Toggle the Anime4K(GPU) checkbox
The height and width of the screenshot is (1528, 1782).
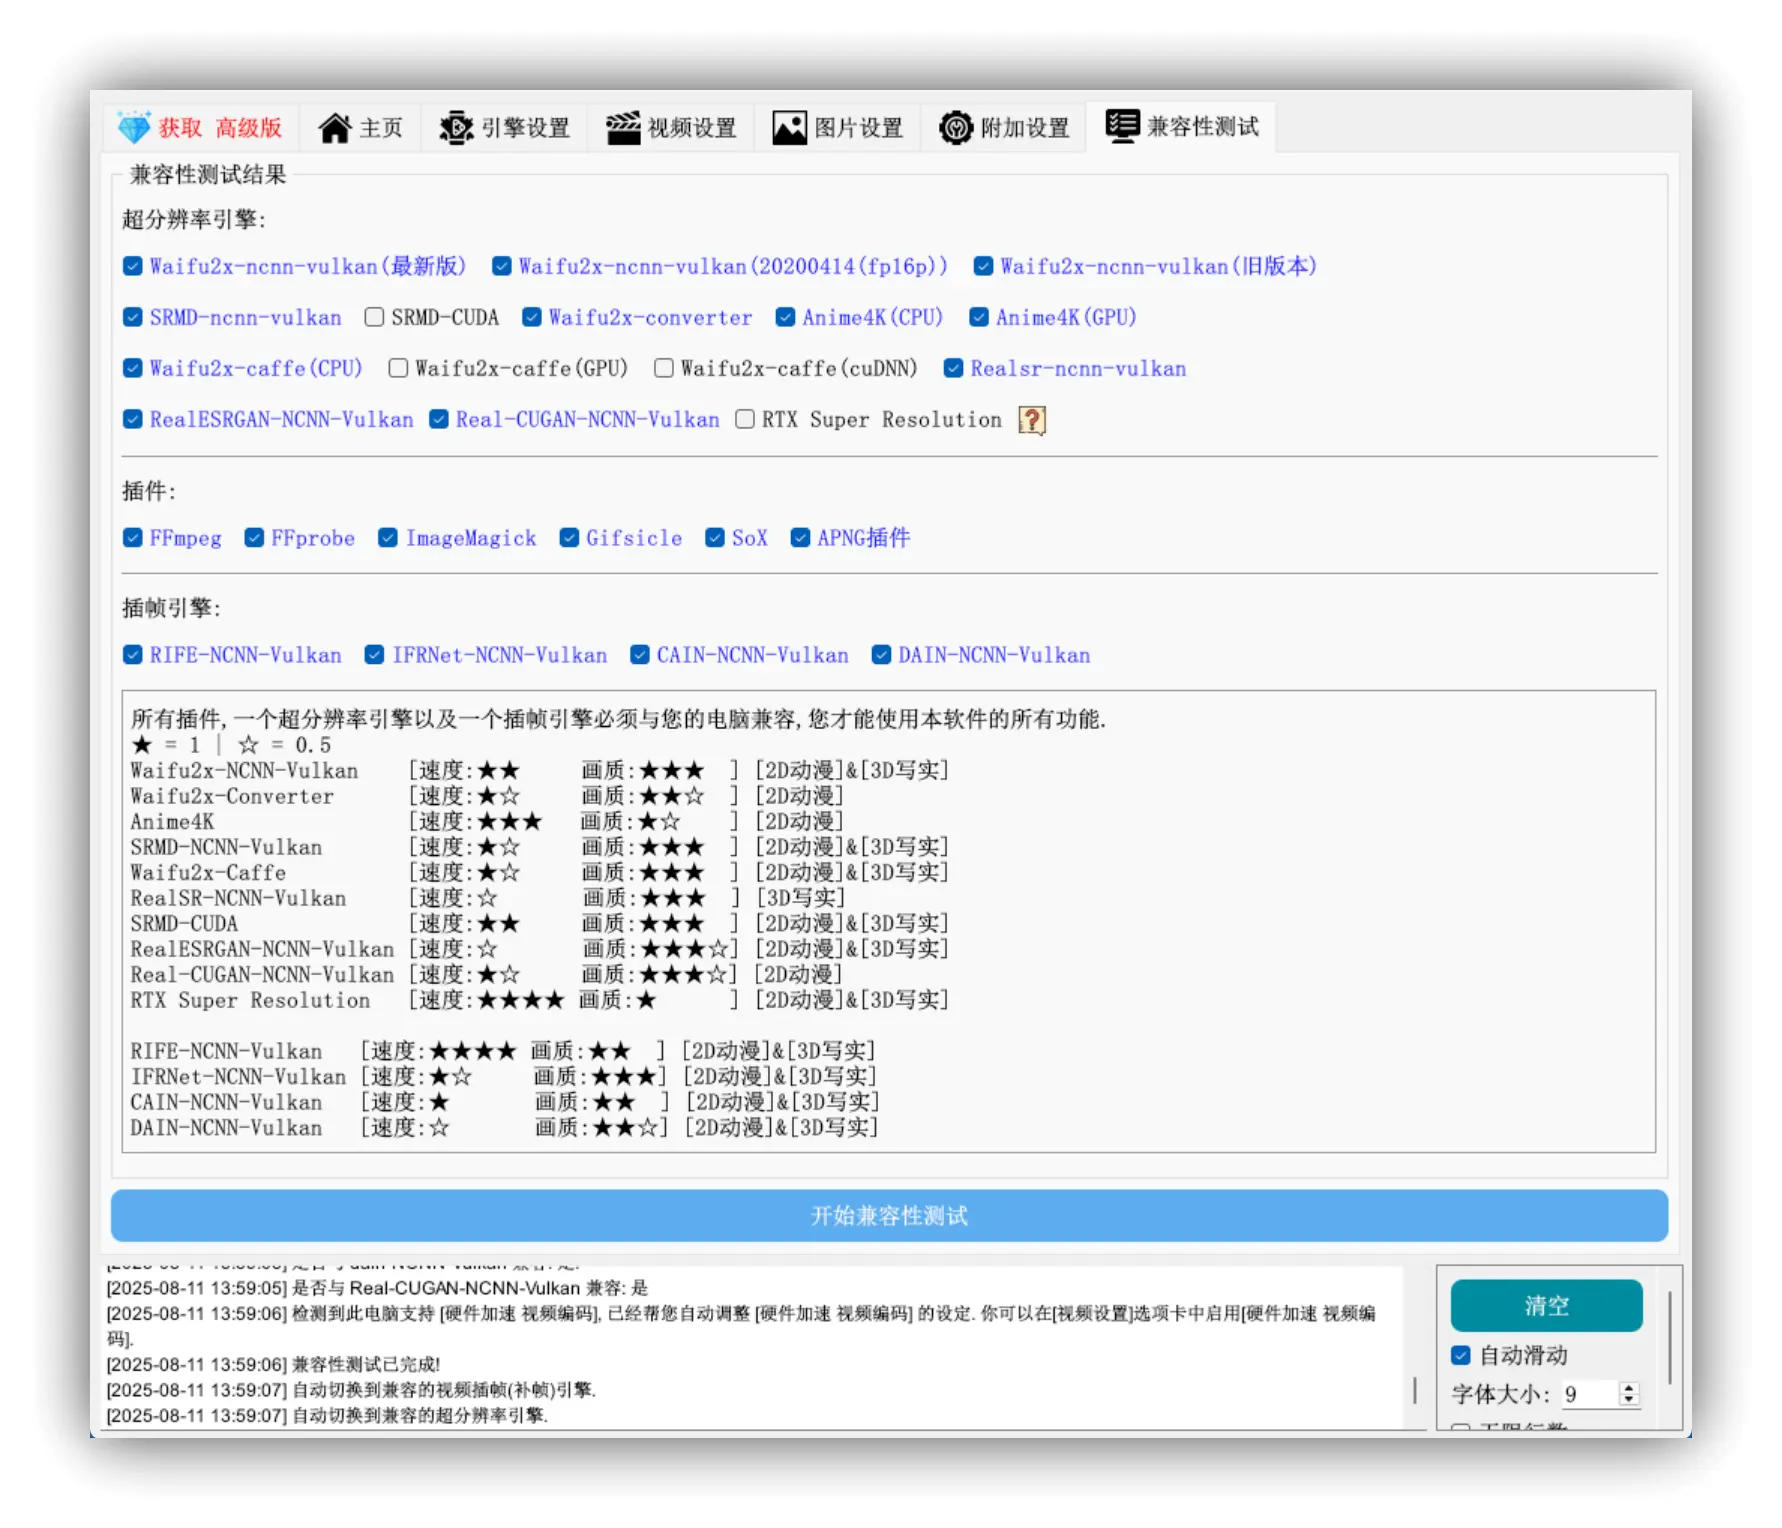tap(978, 317)
